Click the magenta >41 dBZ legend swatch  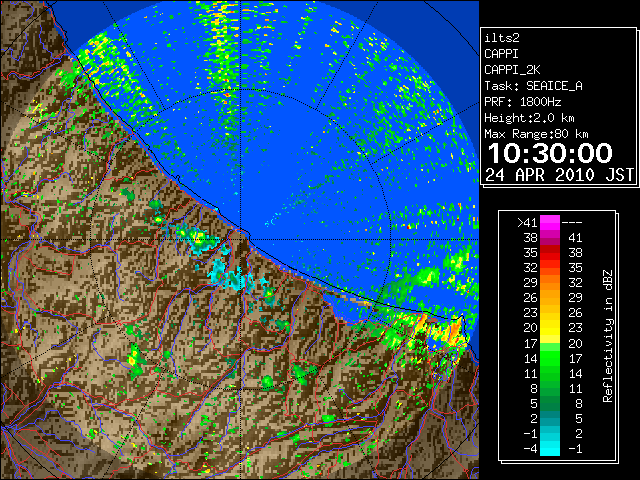tap(550, 222)
